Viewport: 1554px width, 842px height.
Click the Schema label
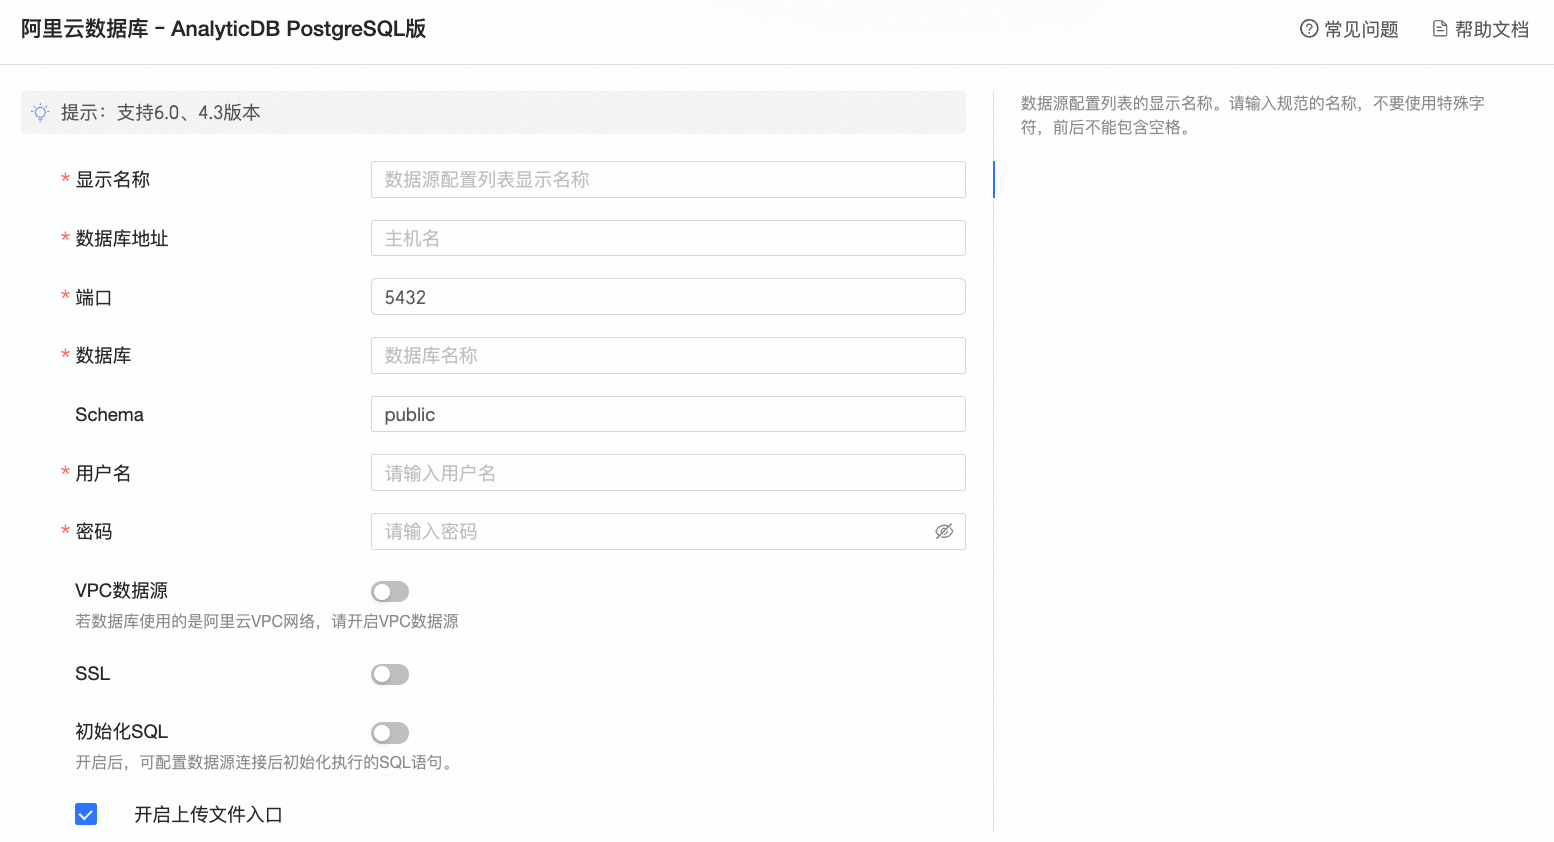coord(109,414)
